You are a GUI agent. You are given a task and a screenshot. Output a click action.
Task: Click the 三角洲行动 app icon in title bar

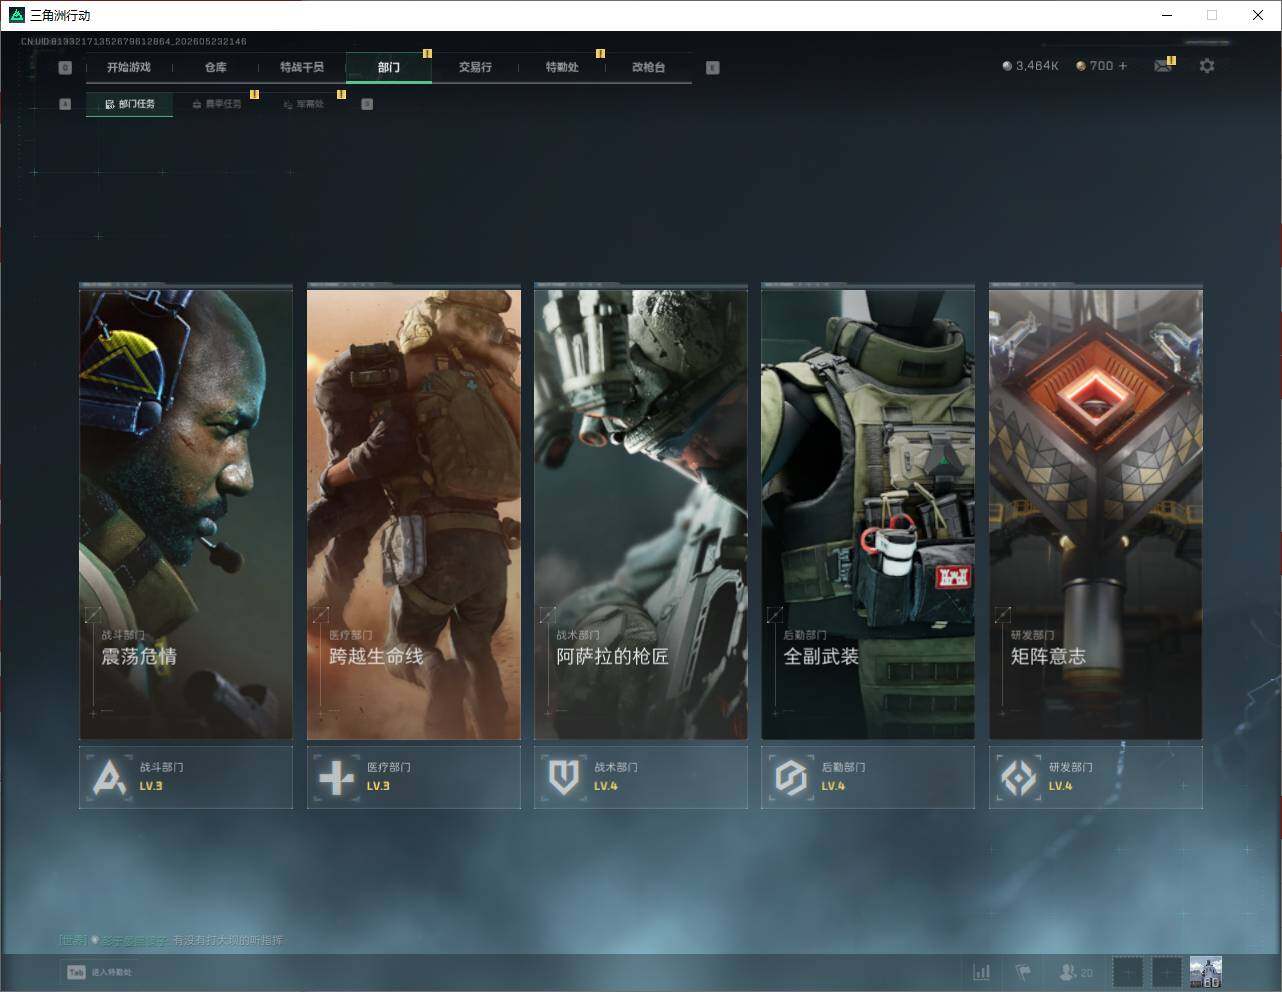tap(16, 15)
